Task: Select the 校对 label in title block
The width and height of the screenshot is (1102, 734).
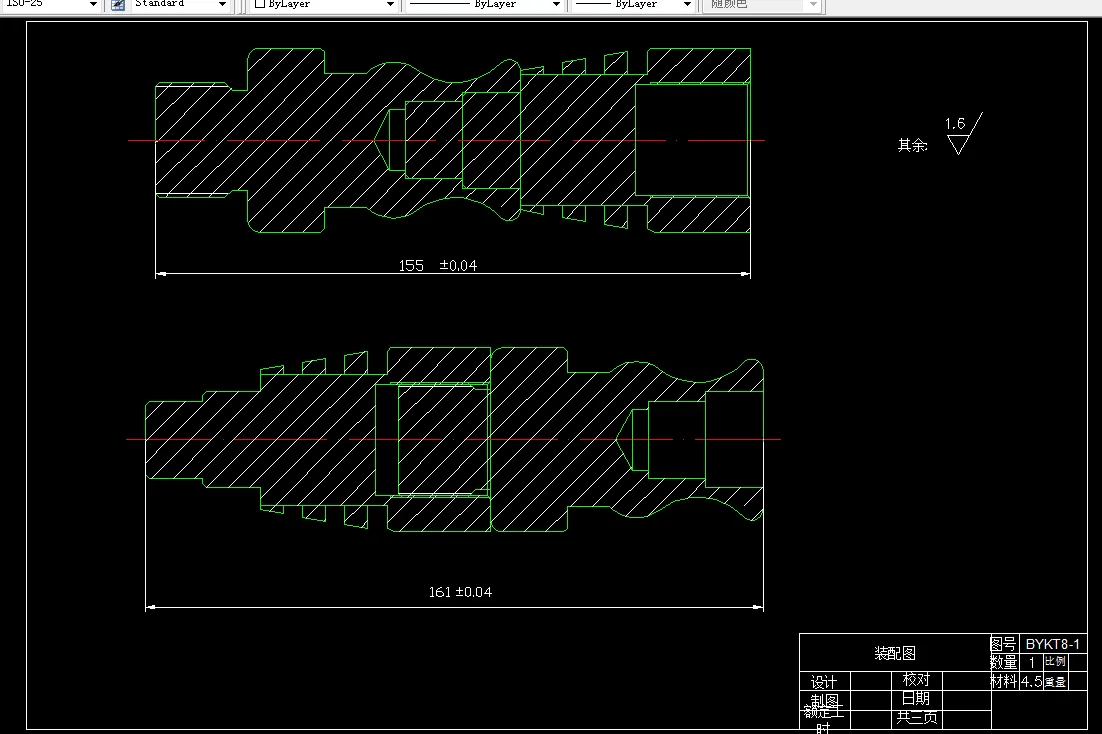Action: [916, 679]
